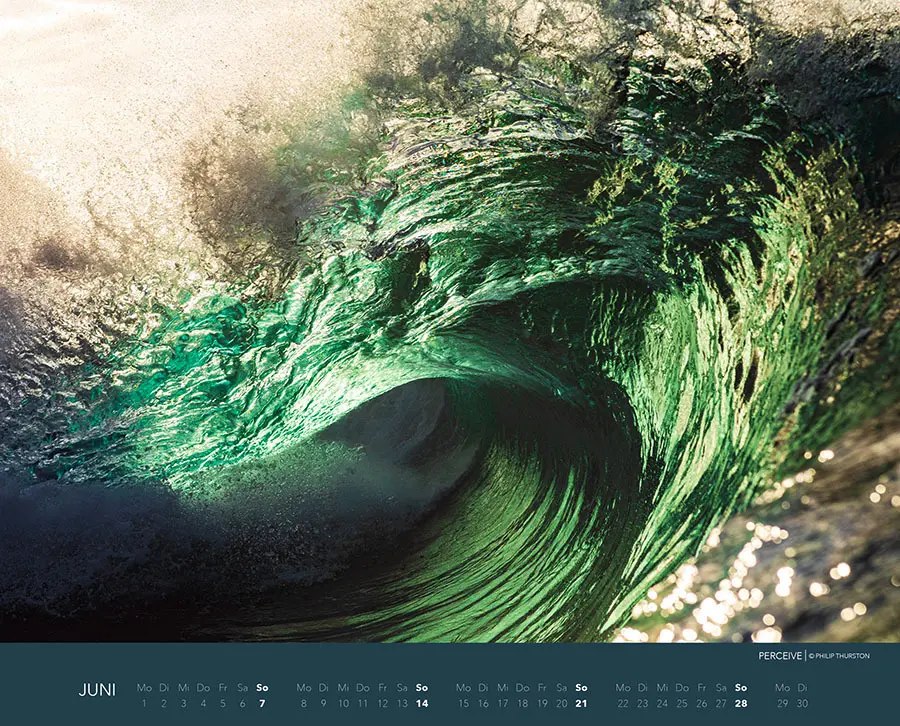Select bold Sunday date 7
900x726 pixels.
point(262,703)
